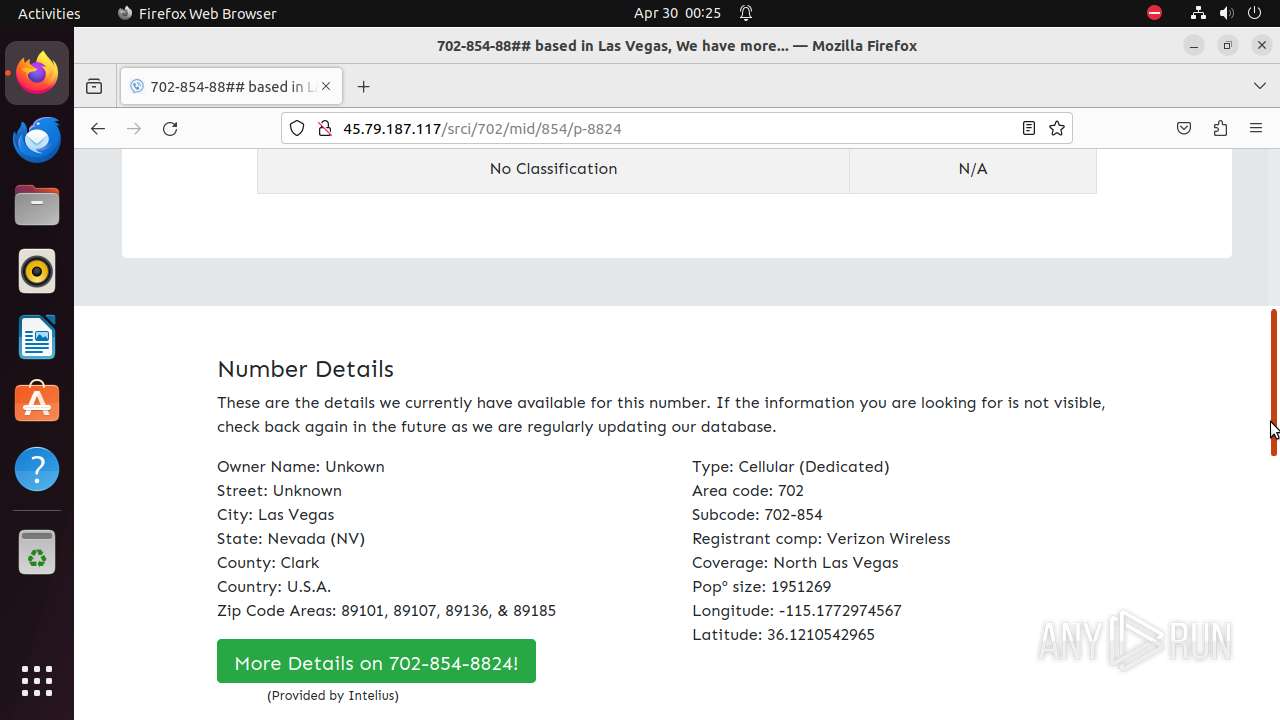Click the page vertical scrollbar
Viewport: 1280px width, 720px height.
coord(1273,382)
